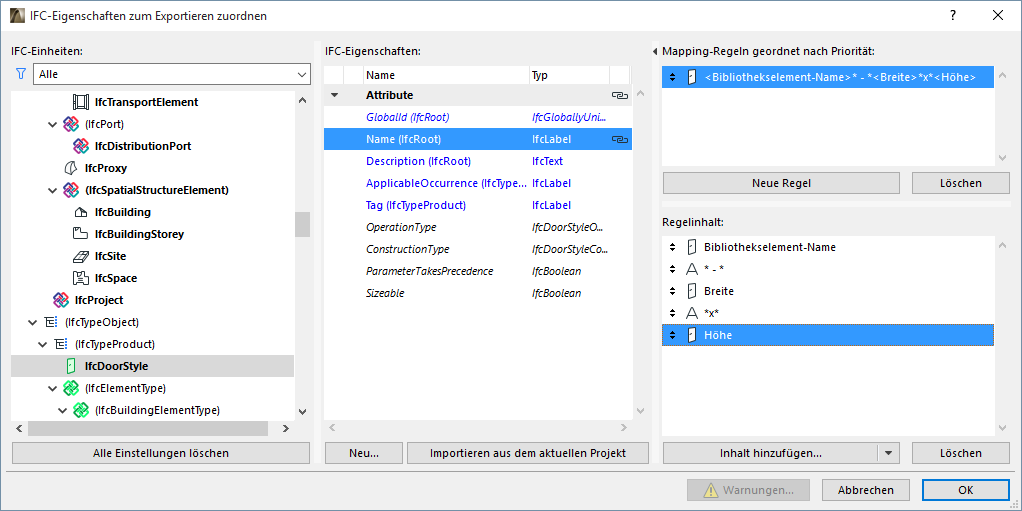Collapse the (IfcSpatialStructureElement) node
Screen dimensions: 1022x511
tap(53, 190)
